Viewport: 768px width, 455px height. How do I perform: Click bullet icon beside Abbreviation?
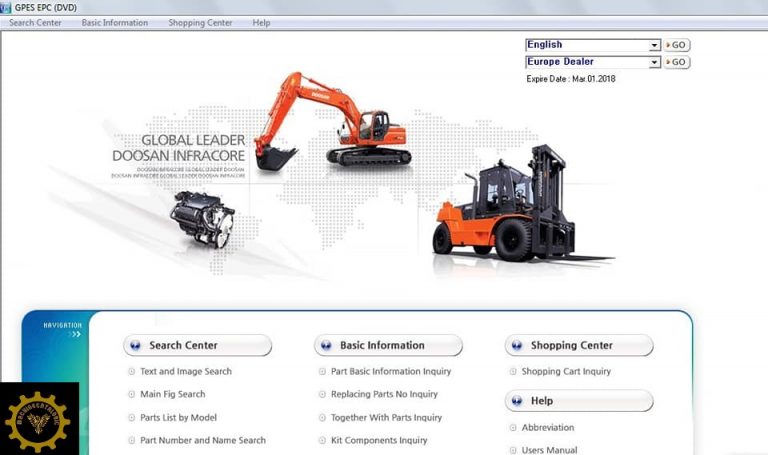(x=513, y=428)
